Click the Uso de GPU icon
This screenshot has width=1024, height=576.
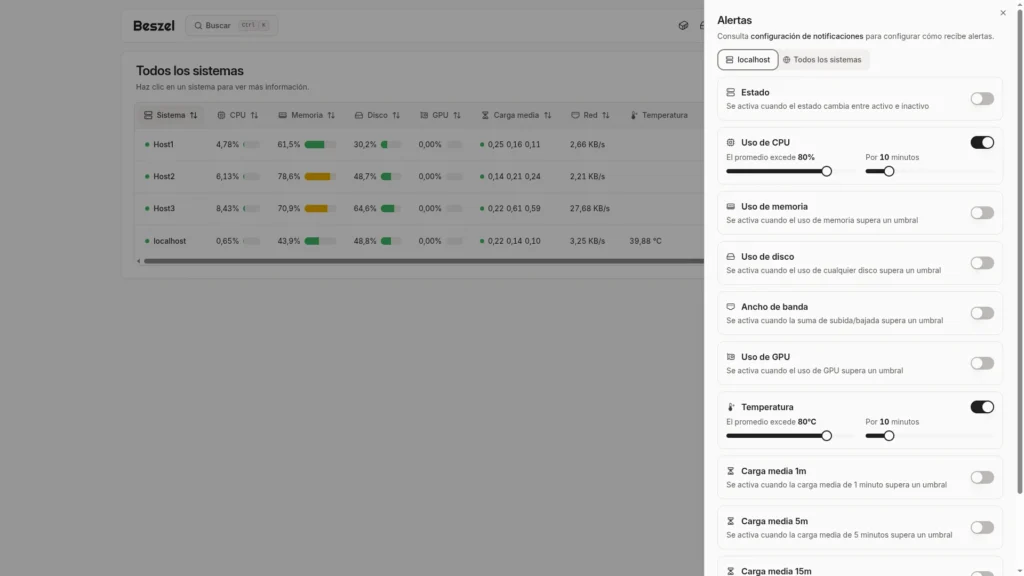click(x=731, y=357)
